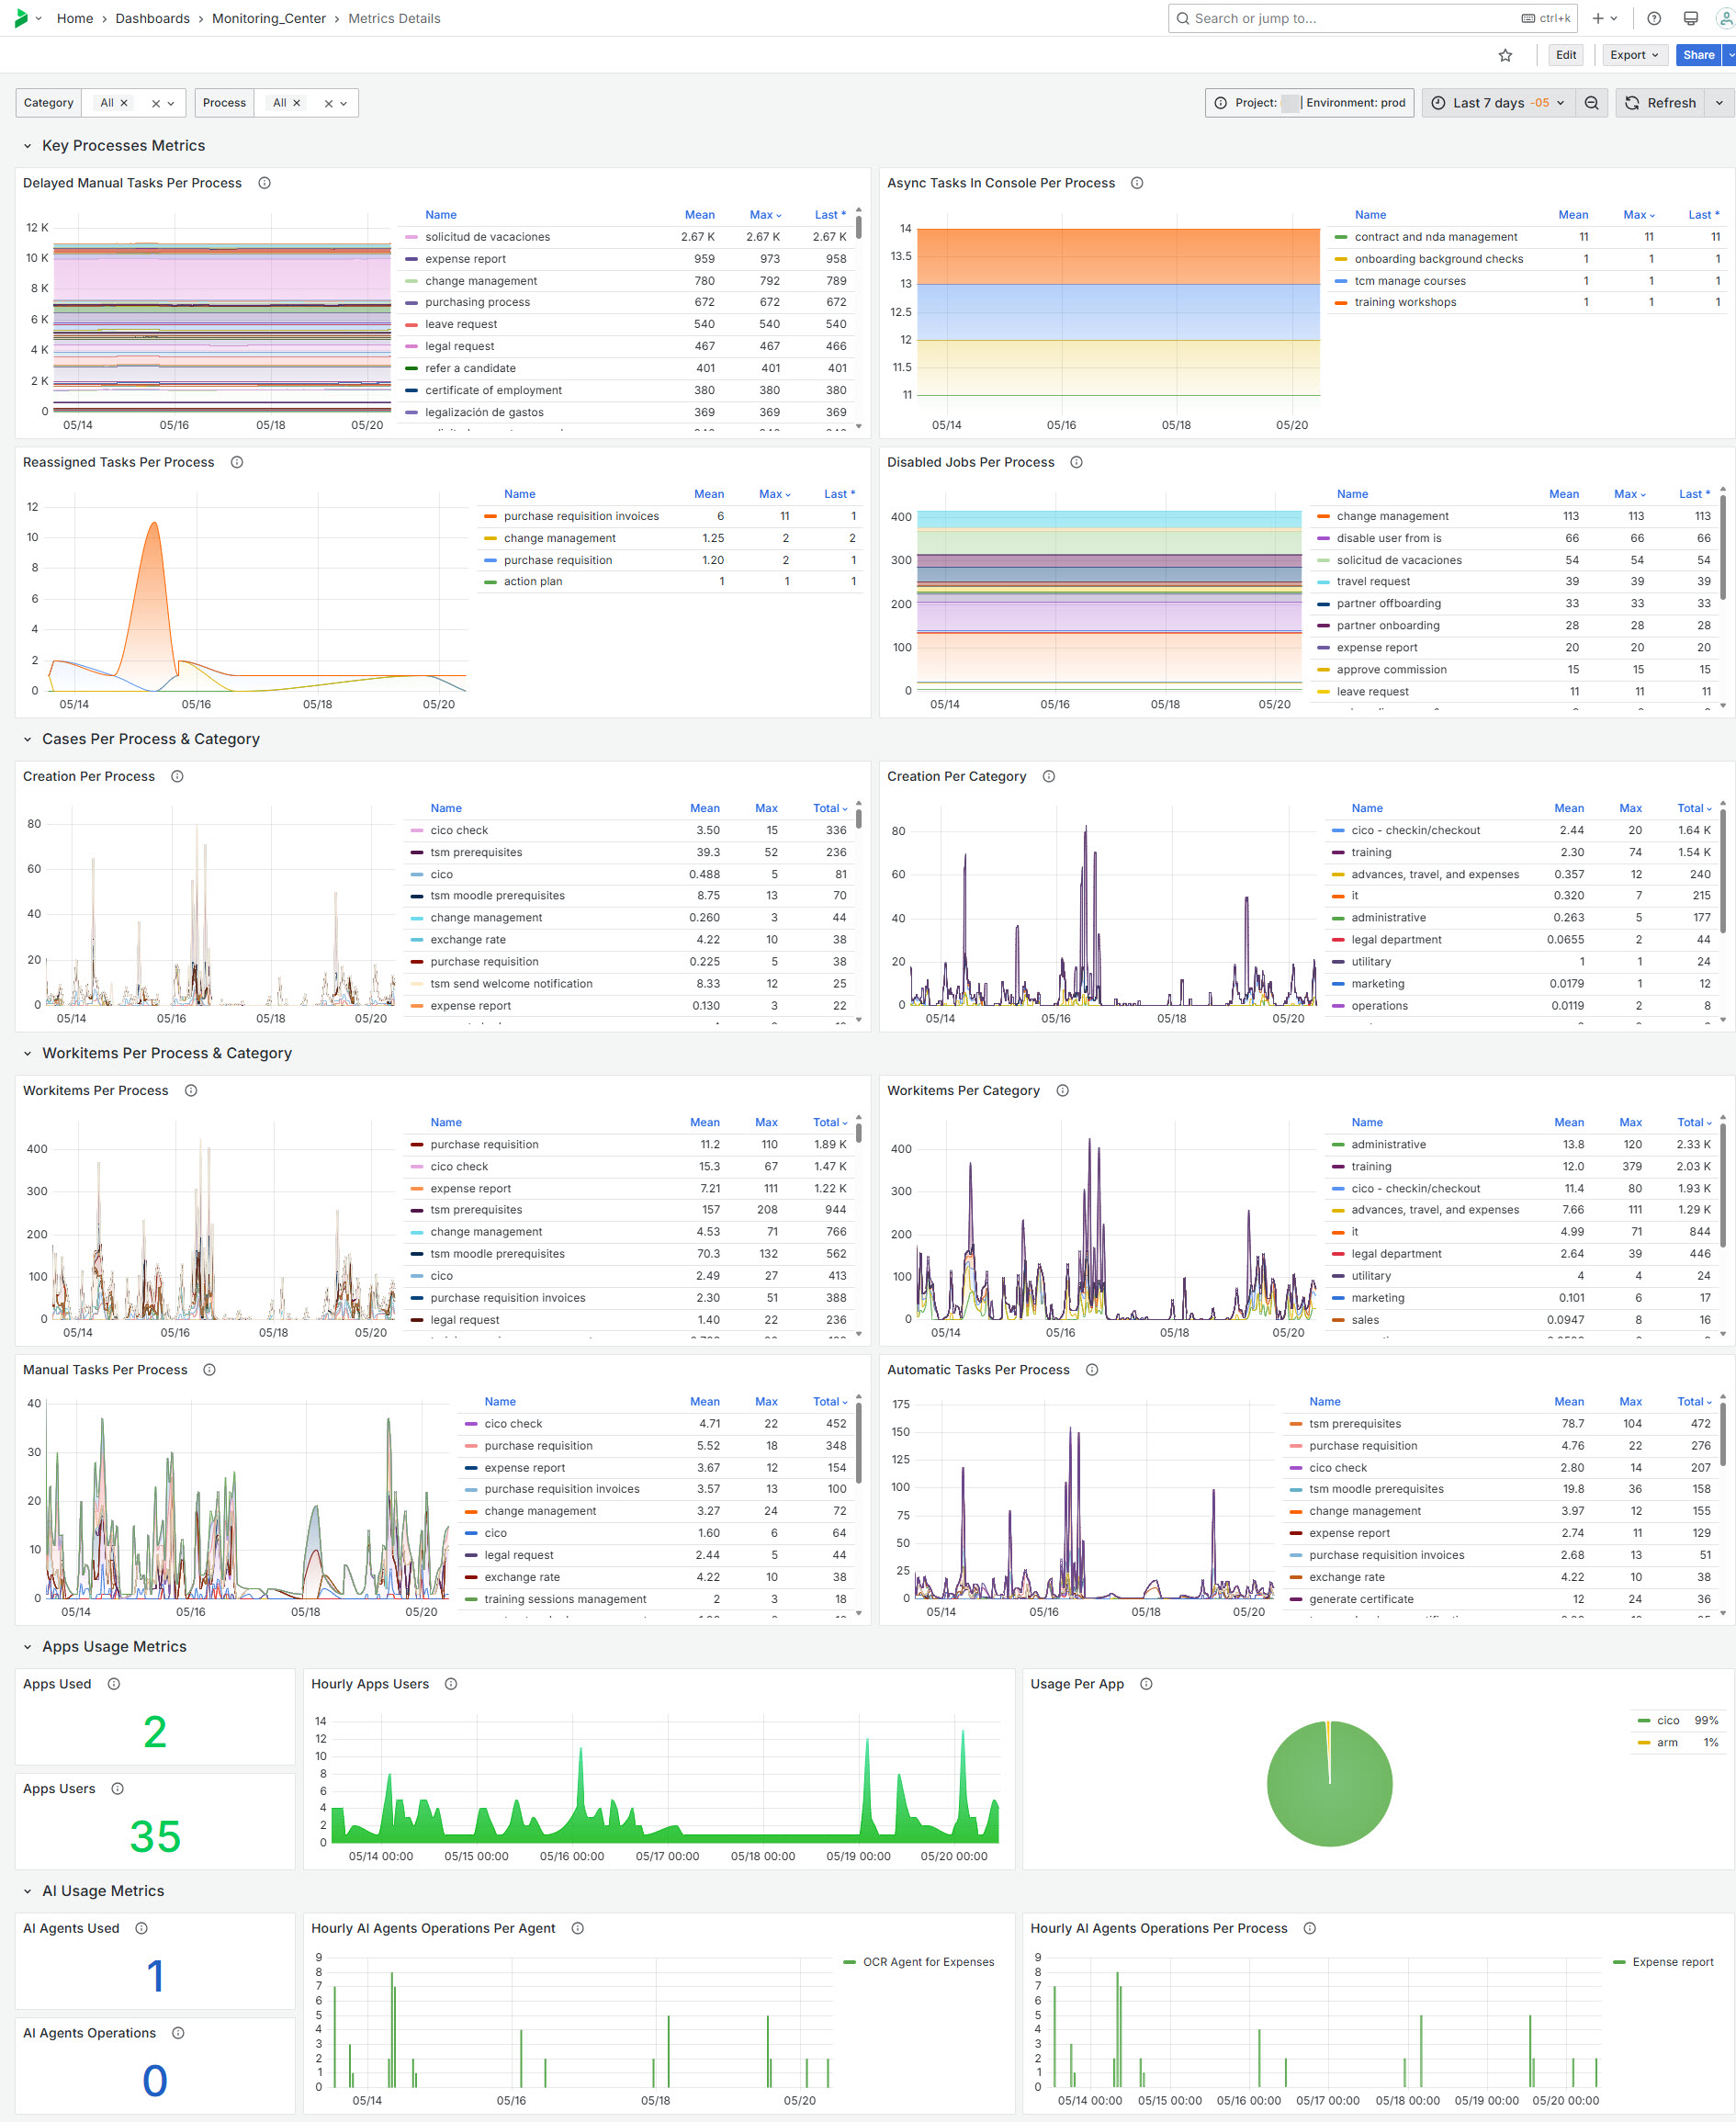The image size is (1736, 2122).
Task: Click info icon beside Disabled Jobs Per Process
Action: tap(1077, 462)
